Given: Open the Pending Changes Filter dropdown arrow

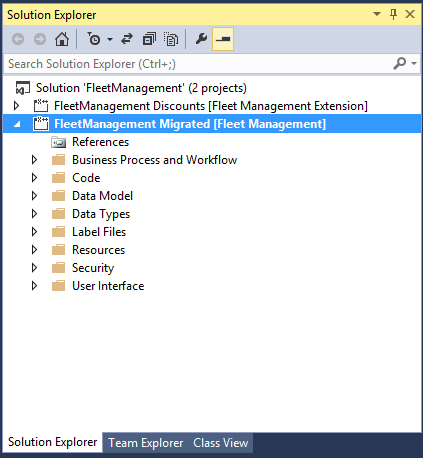Looking at the screenshot, I should (110, 39).
